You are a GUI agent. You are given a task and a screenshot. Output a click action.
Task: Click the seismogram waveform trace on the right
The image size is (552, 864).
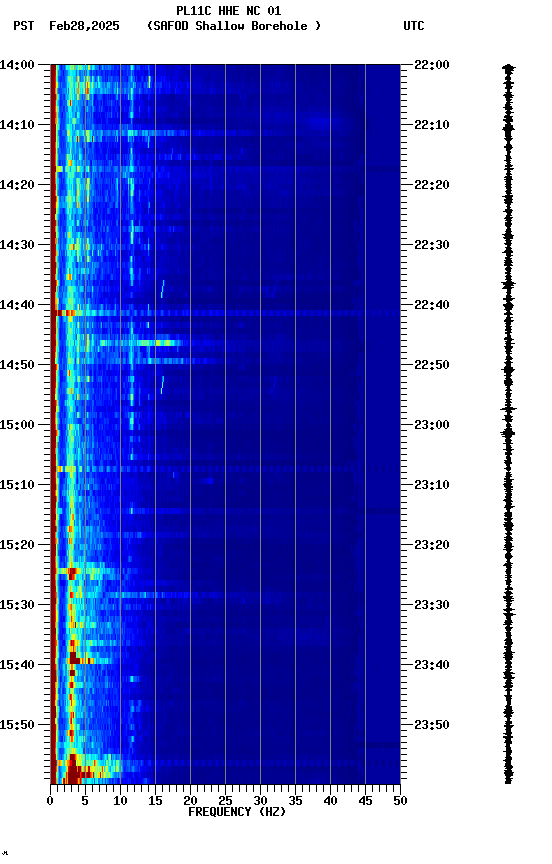click(x=508, y=424)
